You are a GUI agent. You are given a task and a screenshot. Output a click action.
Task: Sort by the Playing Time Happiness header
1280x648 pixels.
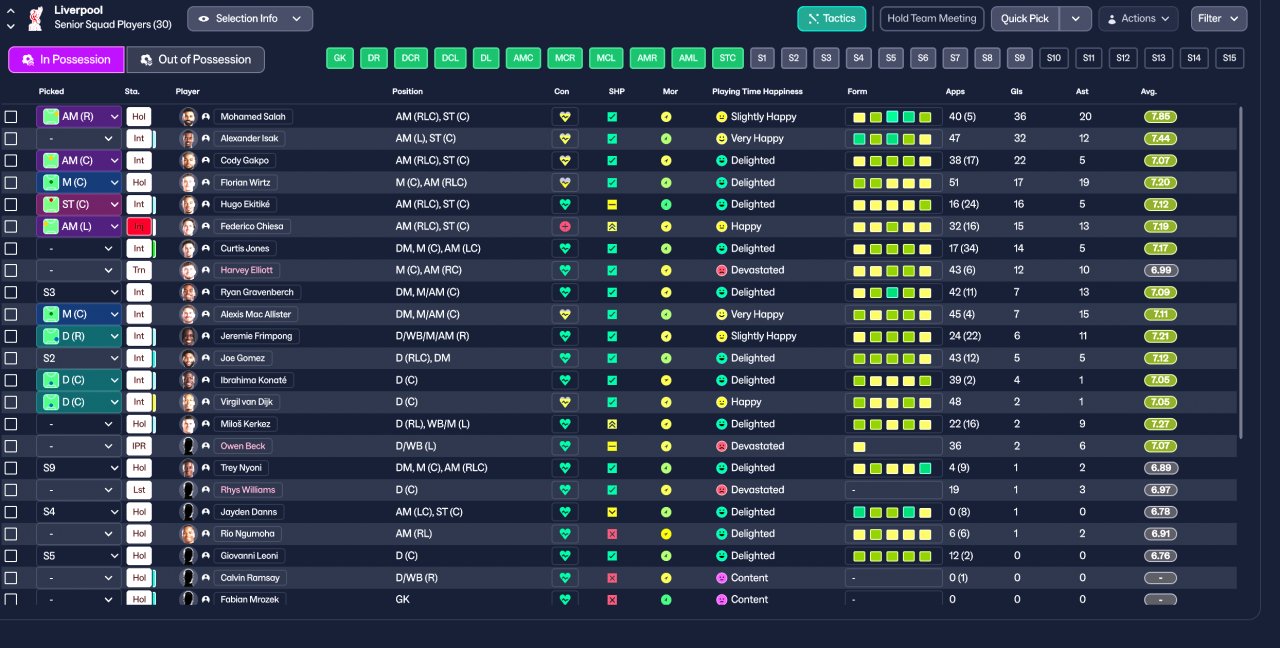pos(757,91)
